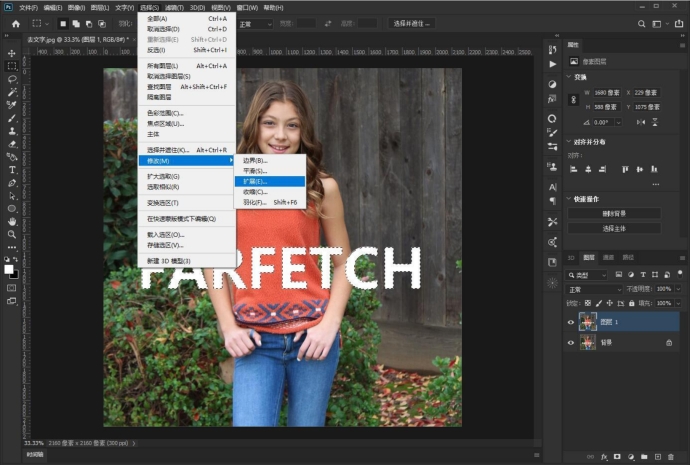Toggle the layer filter on/off switch
The width and height of the screenshot is (690, 465).
coord(680,274)
